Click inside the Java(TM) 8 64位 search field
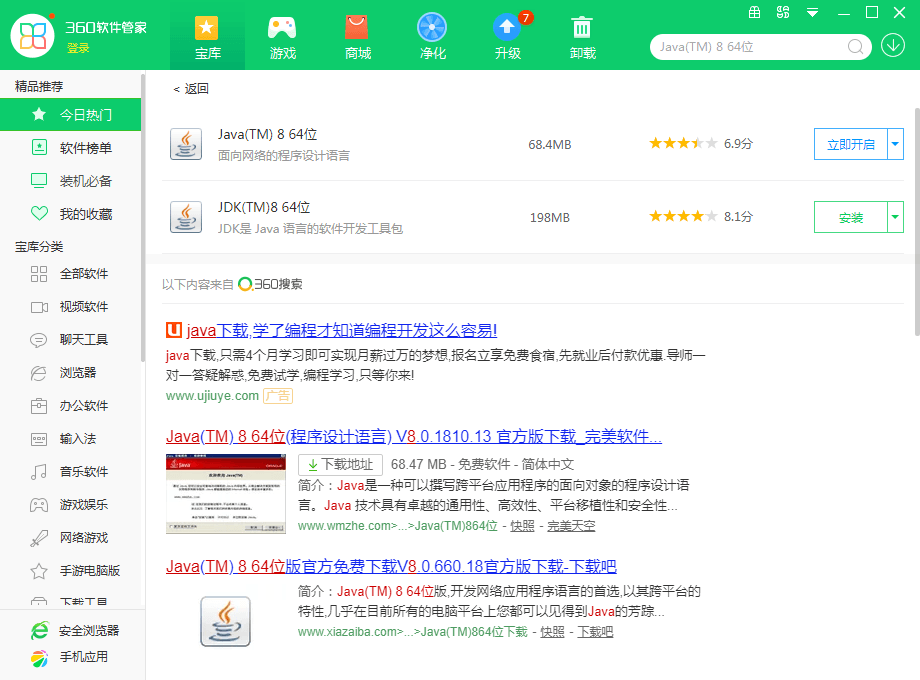Viewport: 920px width, 680px height. pyautogui.click(x=750, y=46)
